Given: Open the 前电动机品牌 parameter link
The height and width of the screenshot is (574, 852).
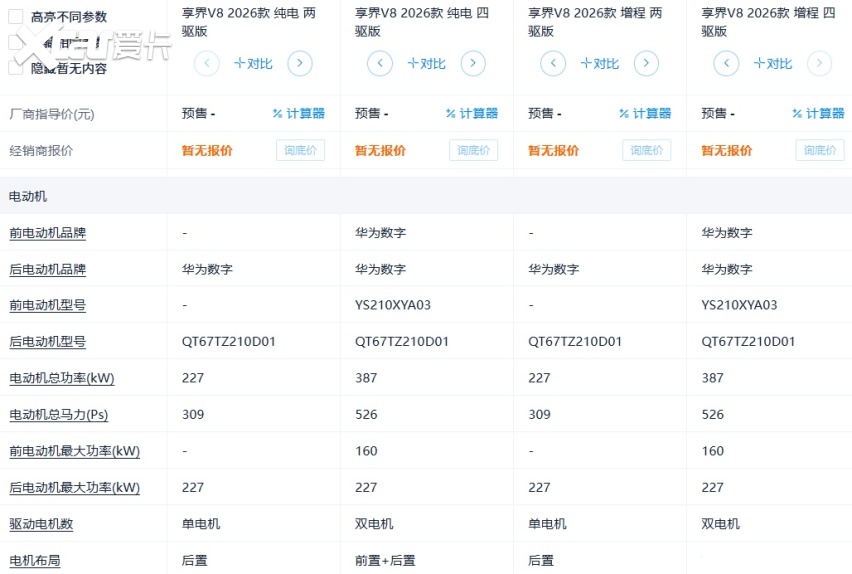Looking at the screenshot, I should pos(48,233).
